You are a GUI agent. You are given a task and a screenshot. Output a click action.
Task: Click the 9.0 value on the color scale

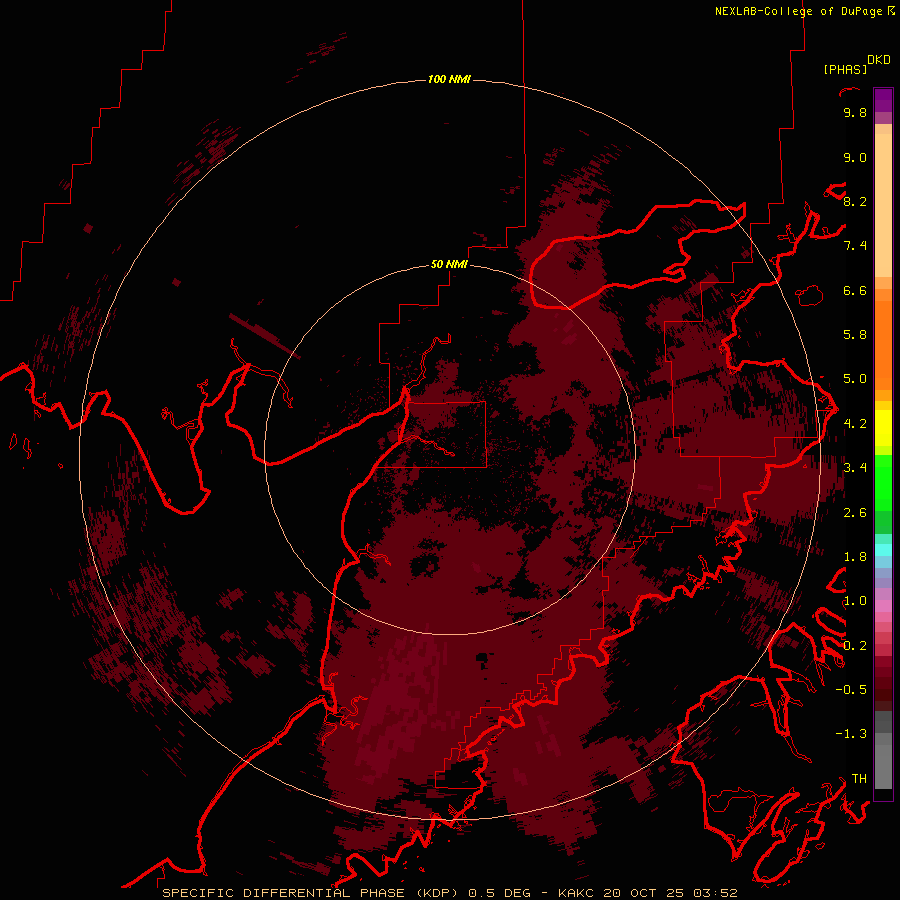855,157
